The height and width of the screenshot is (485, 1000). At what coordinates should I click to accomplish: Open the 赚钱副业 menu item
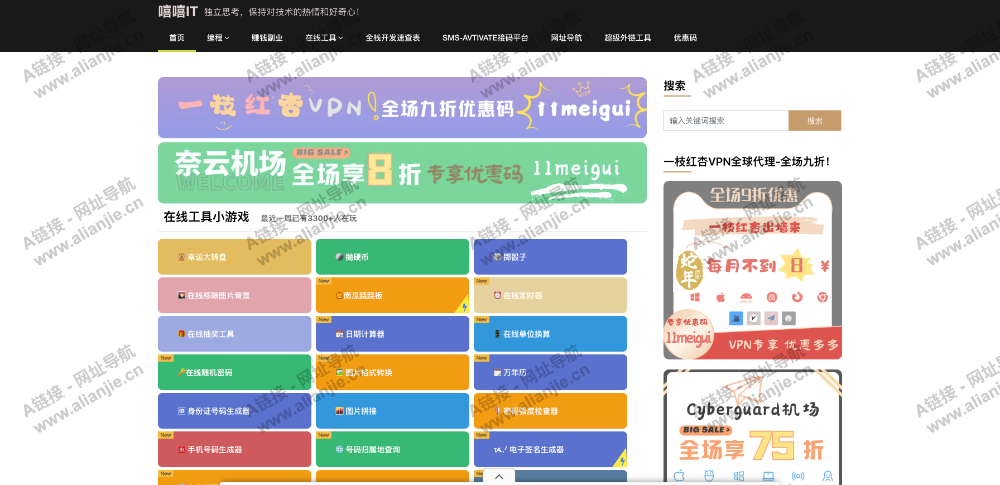[x=267, y=38]
